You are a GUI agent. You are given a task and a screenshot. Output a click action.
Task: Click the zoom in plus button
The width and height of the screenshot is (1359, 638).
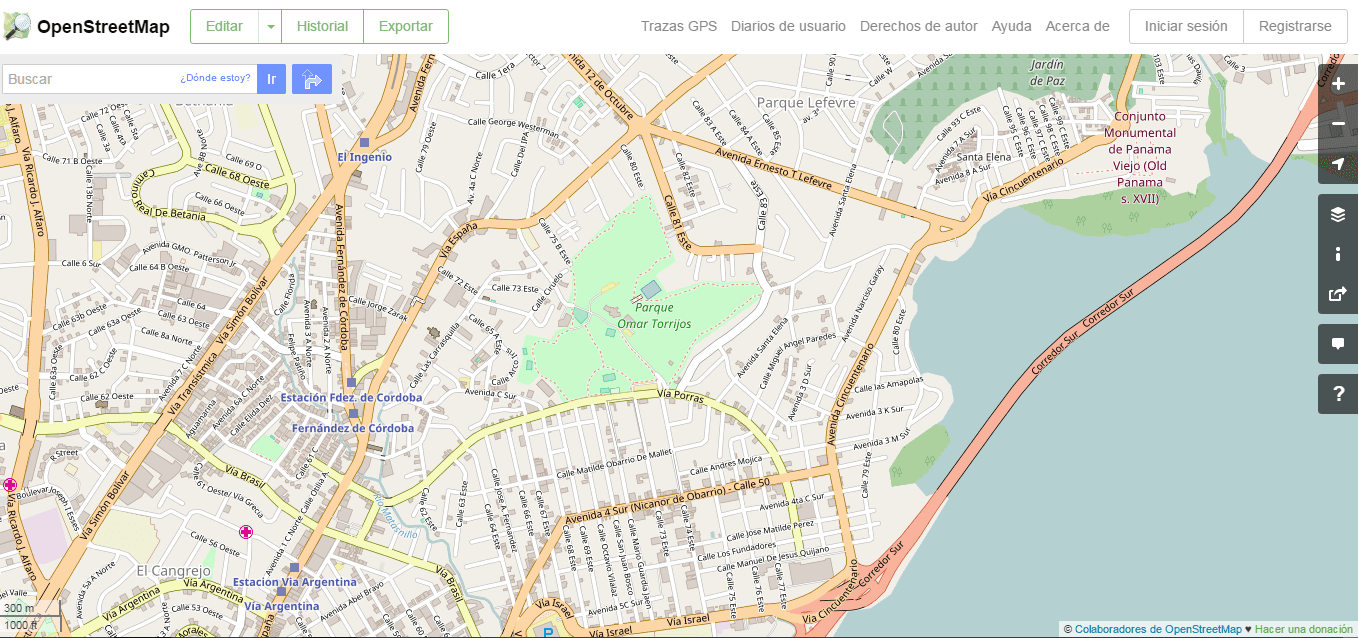click(x=1338, y=84)
